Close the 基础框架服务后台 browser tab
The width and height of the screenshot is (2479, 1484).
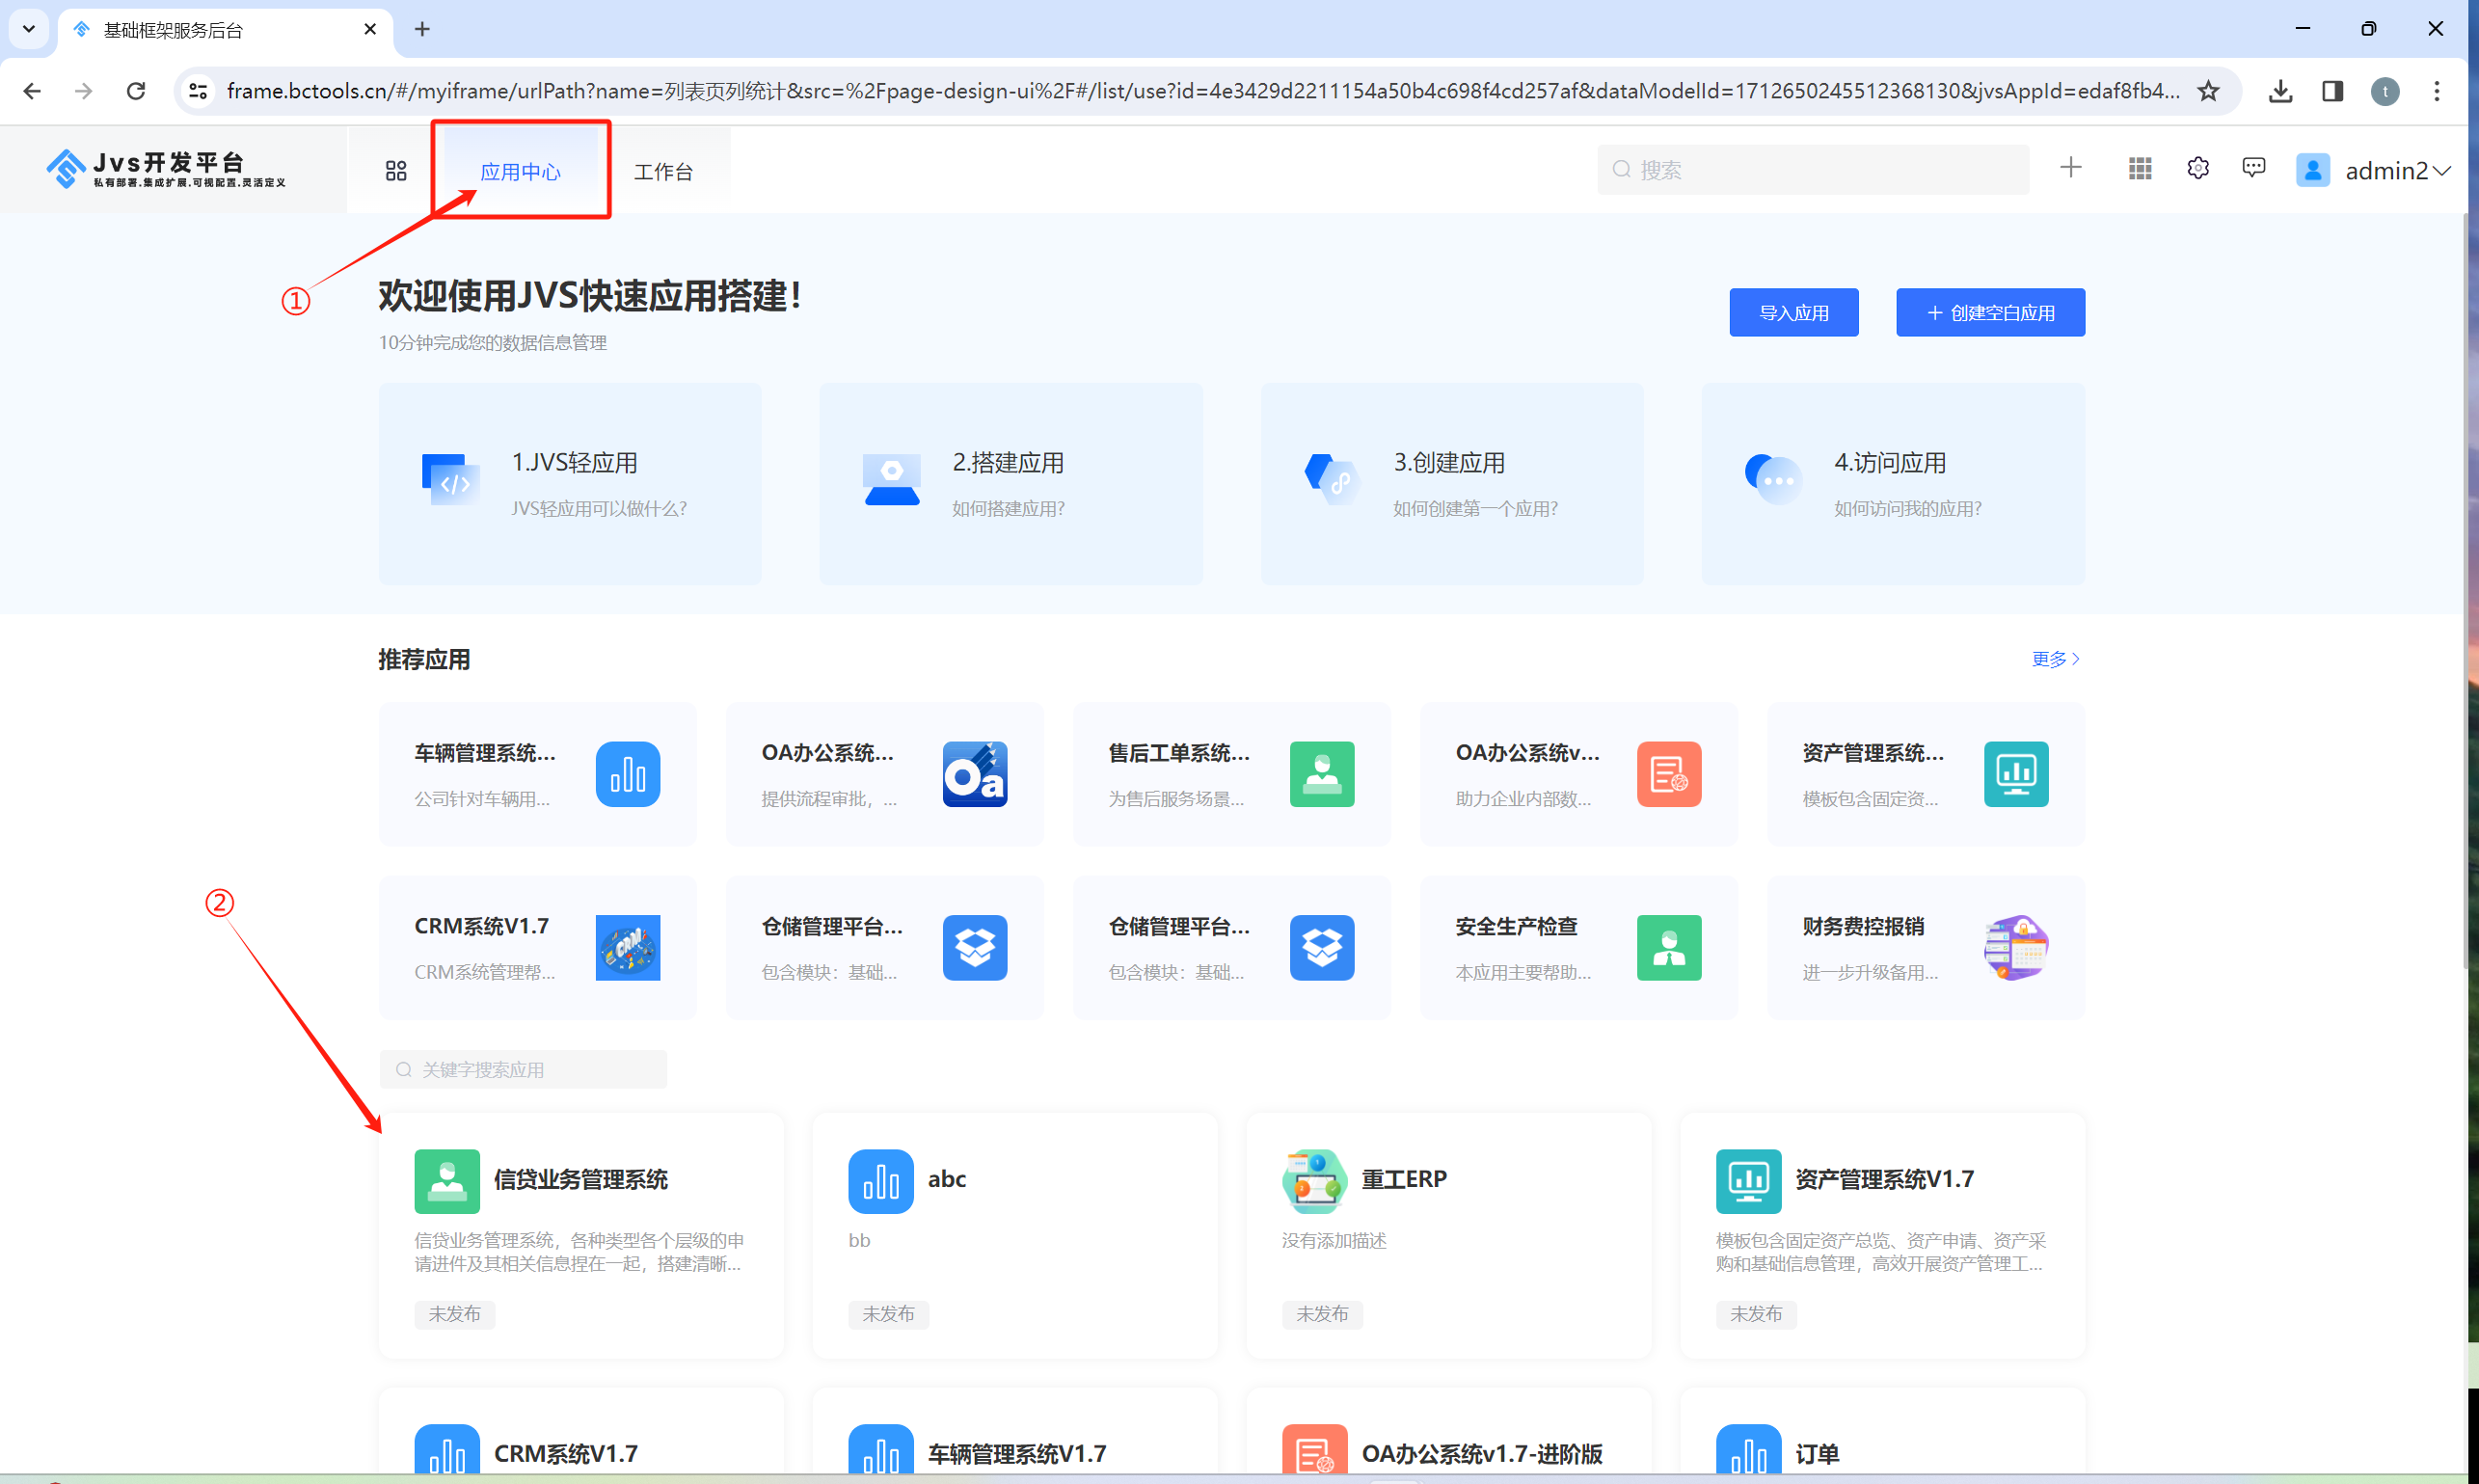point(370,30)
